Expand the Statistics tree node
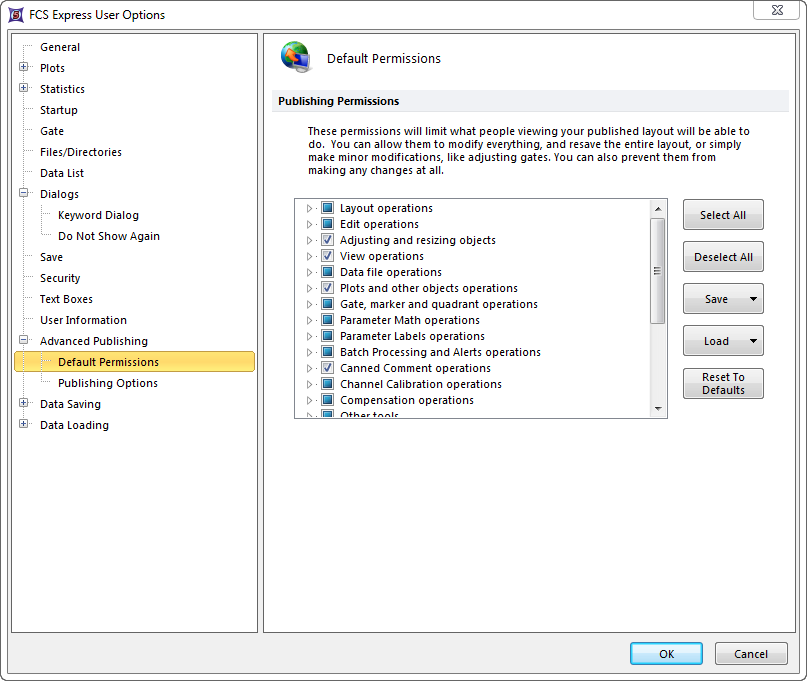The height and width of the screenshot is (681, 807). coord(23,89)
